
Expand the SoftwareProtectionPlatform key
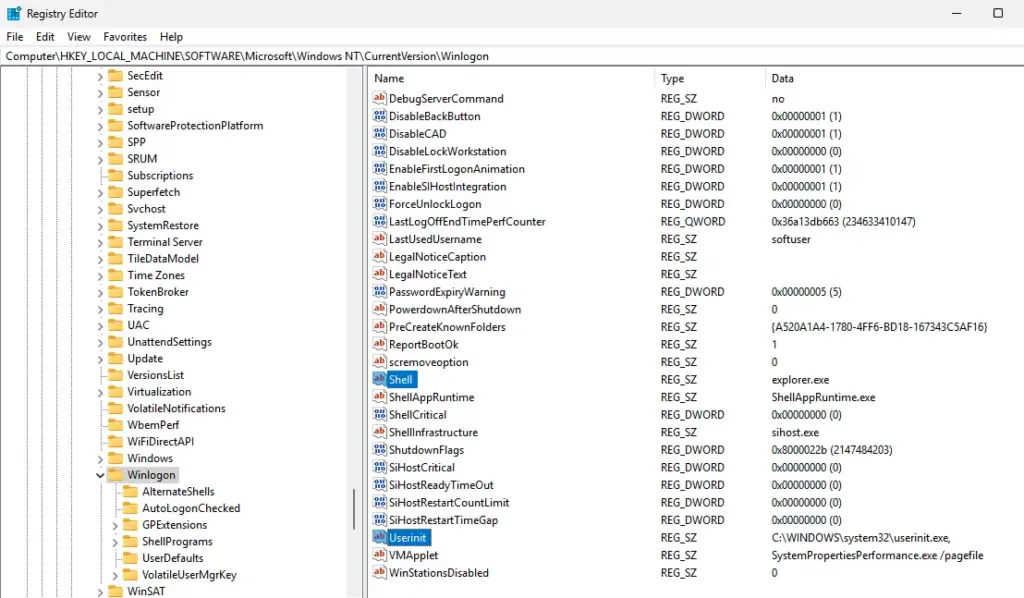(x=100, y=126)
